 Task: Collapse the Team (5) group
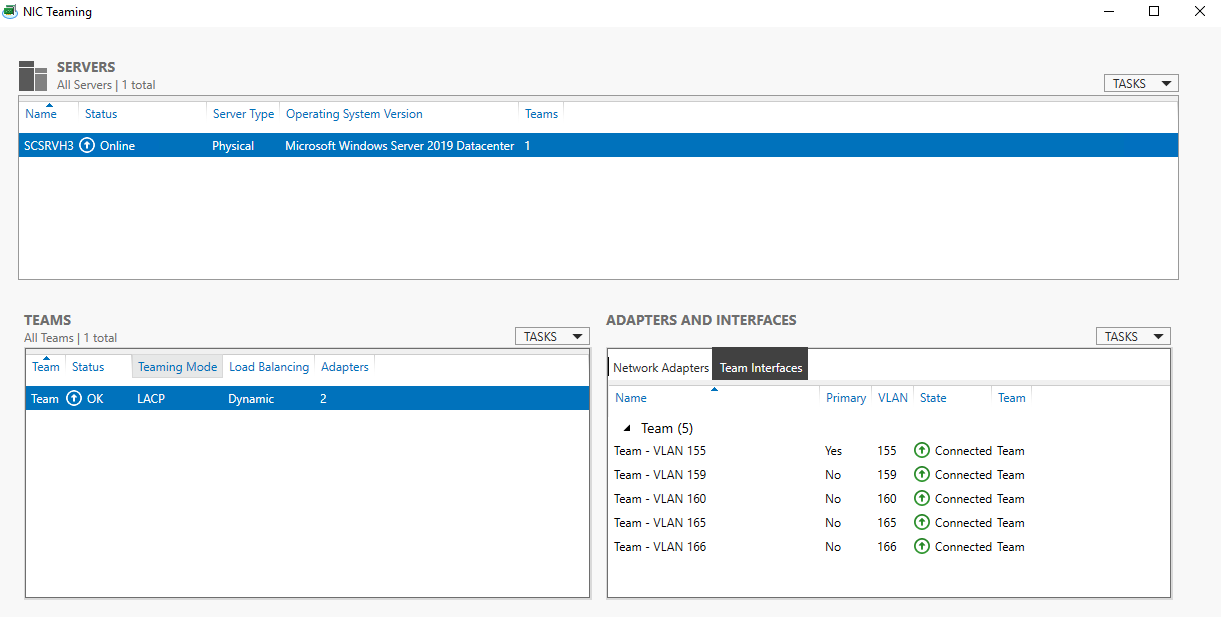[x=627, y=428]
